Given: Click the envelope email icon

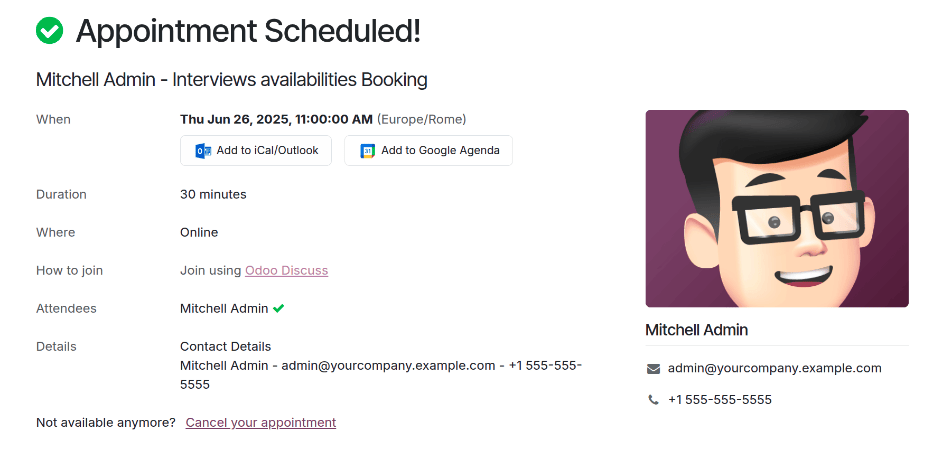Looking at the screenshot, I should coord(654,368).
